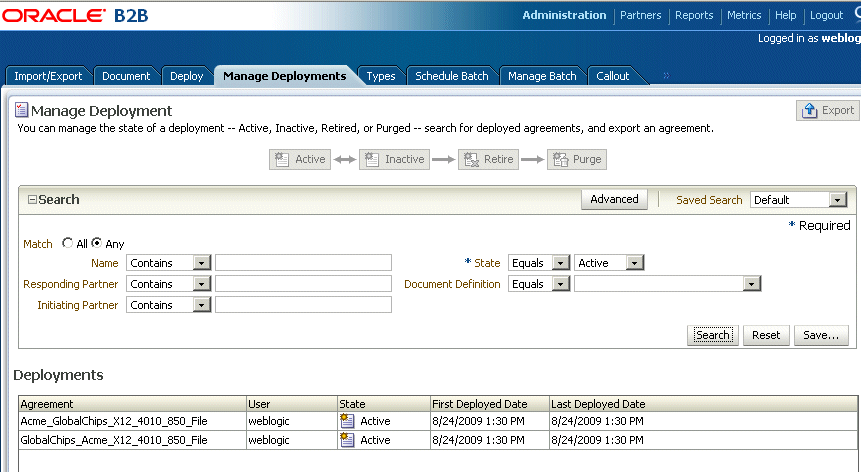The image size is (861, 472).
Task: Switch to the Import/Export tab
Action: 48,76
